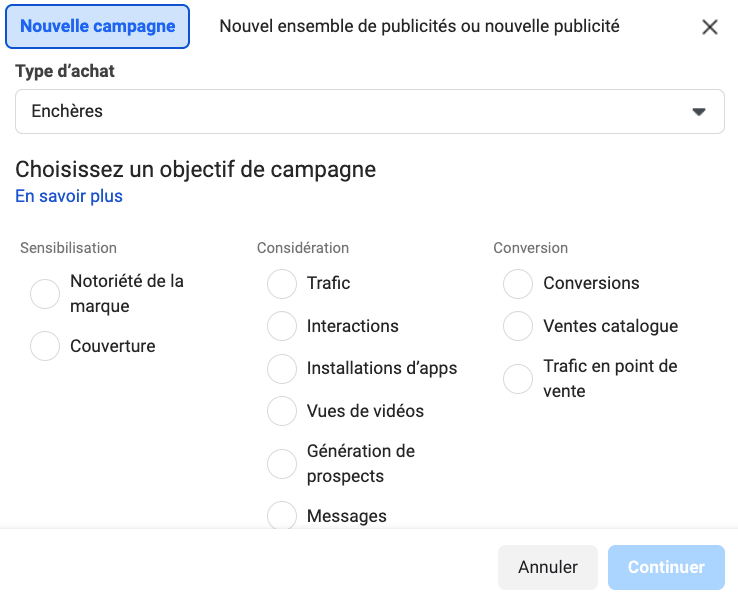The height and width of the screenshot is (602, 738).
Task: Pick the Messages radio option
Action: (282, 515)
